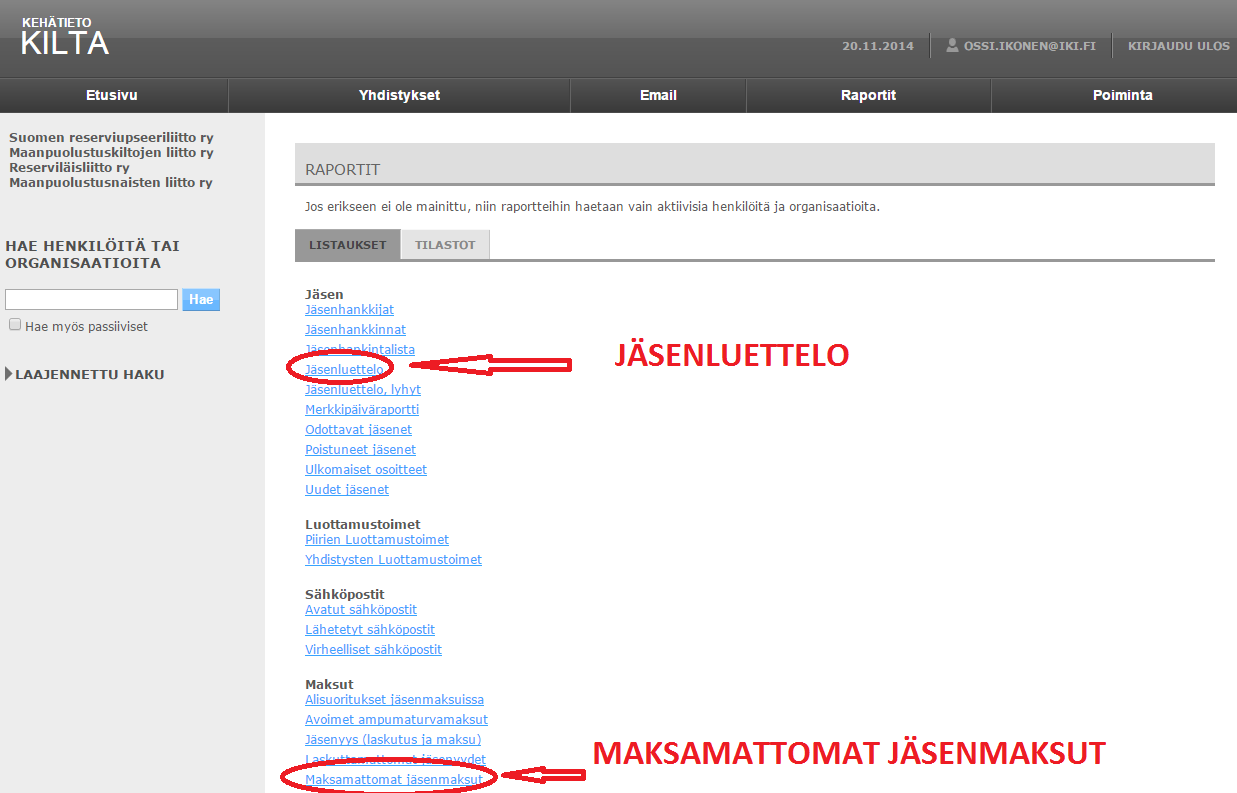Image resolution: width=1237 pixels, height=793 pixels.
Task: Click the Sähköpostit section heading
Action: tap(345, 595)
